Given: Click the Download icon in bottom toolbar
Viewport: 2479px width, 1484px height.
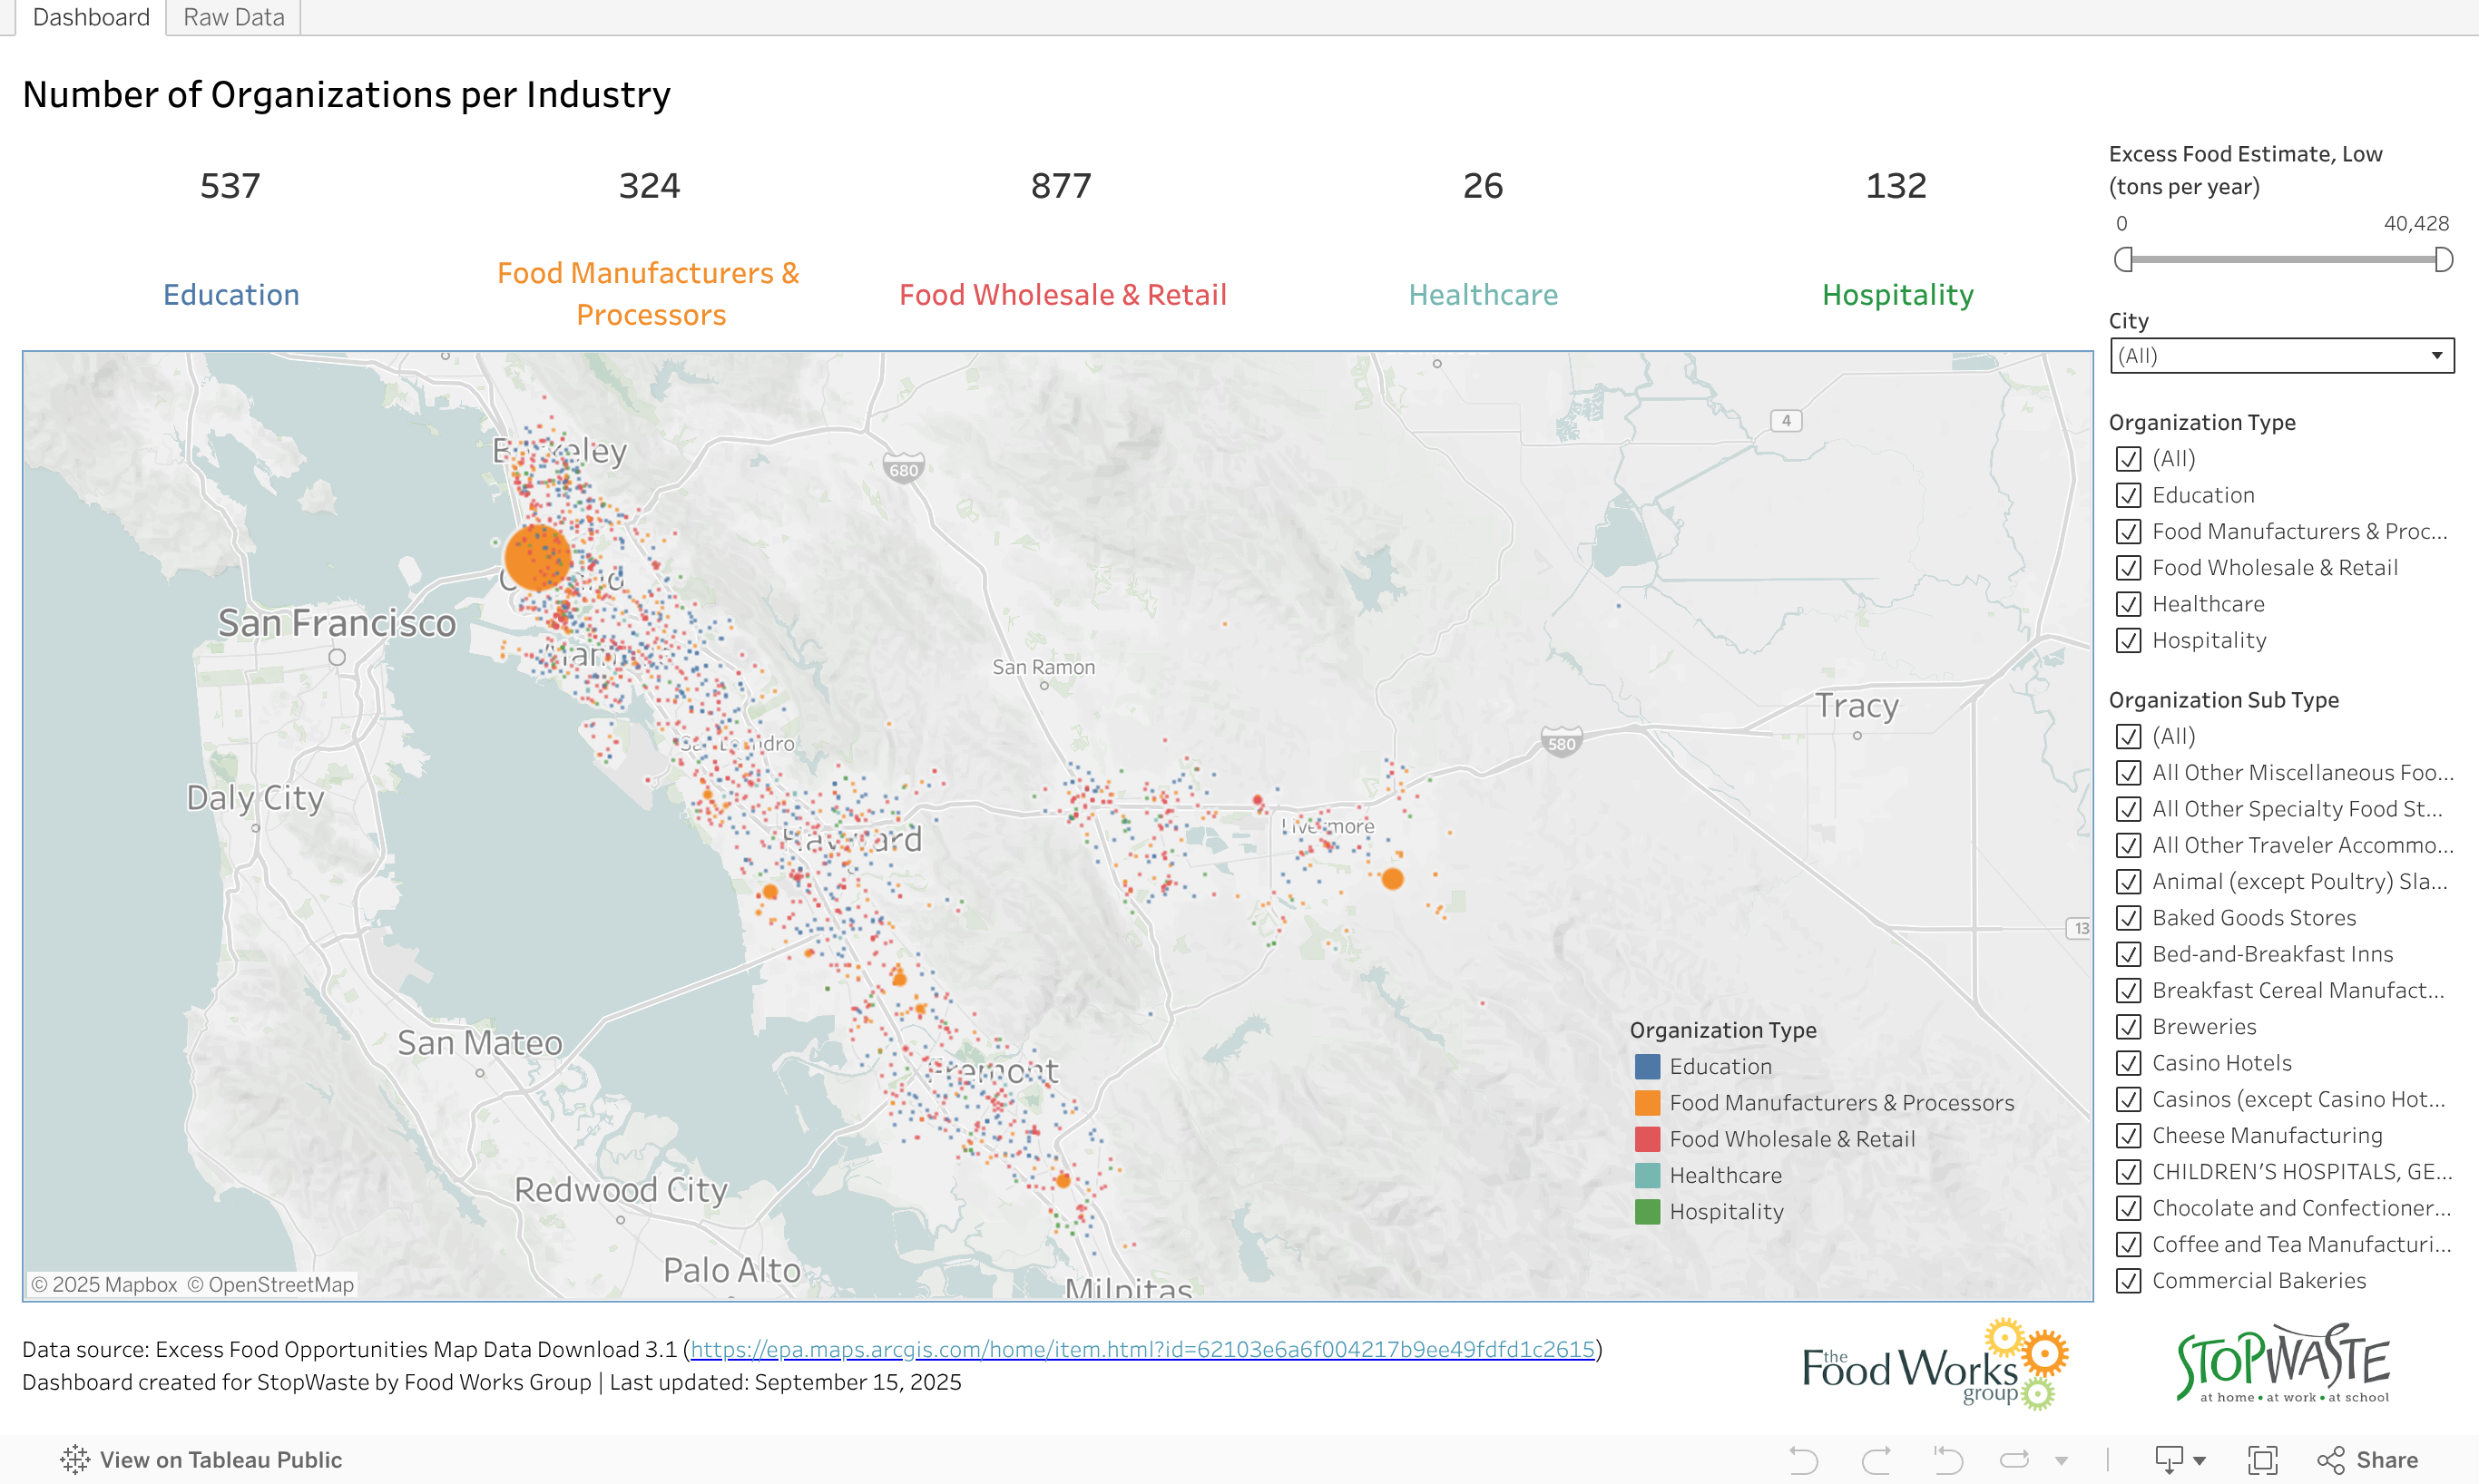Looking at the screenshot, I should pyautogui.click(x=2168, y=1460).
